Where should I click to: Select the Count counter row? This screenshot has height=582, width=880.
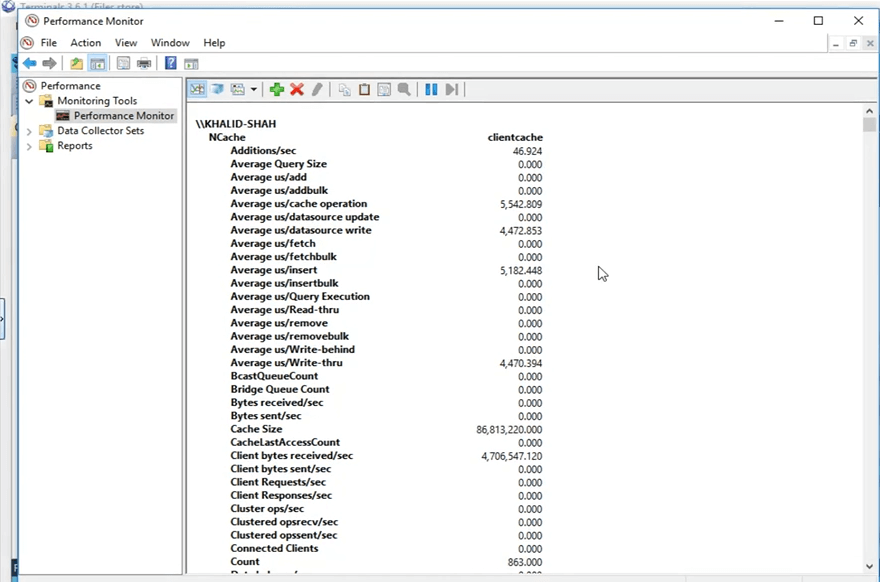(x=245, y=562)
